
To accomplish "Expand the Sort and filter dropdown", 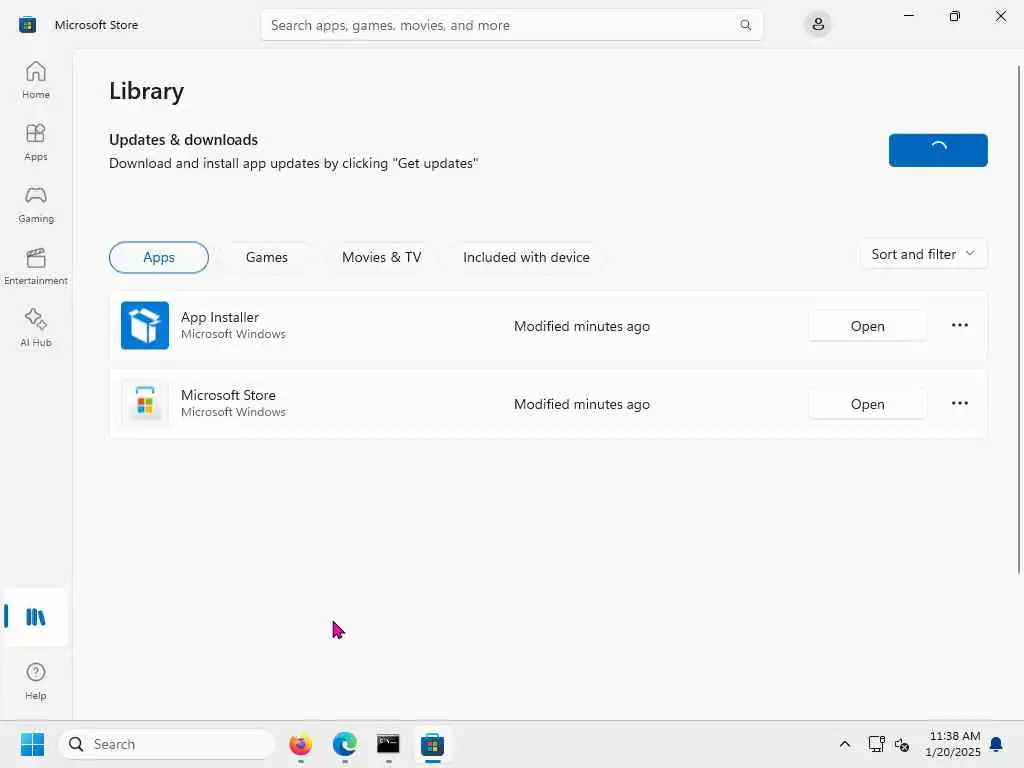I will click(x=923, y=254).
